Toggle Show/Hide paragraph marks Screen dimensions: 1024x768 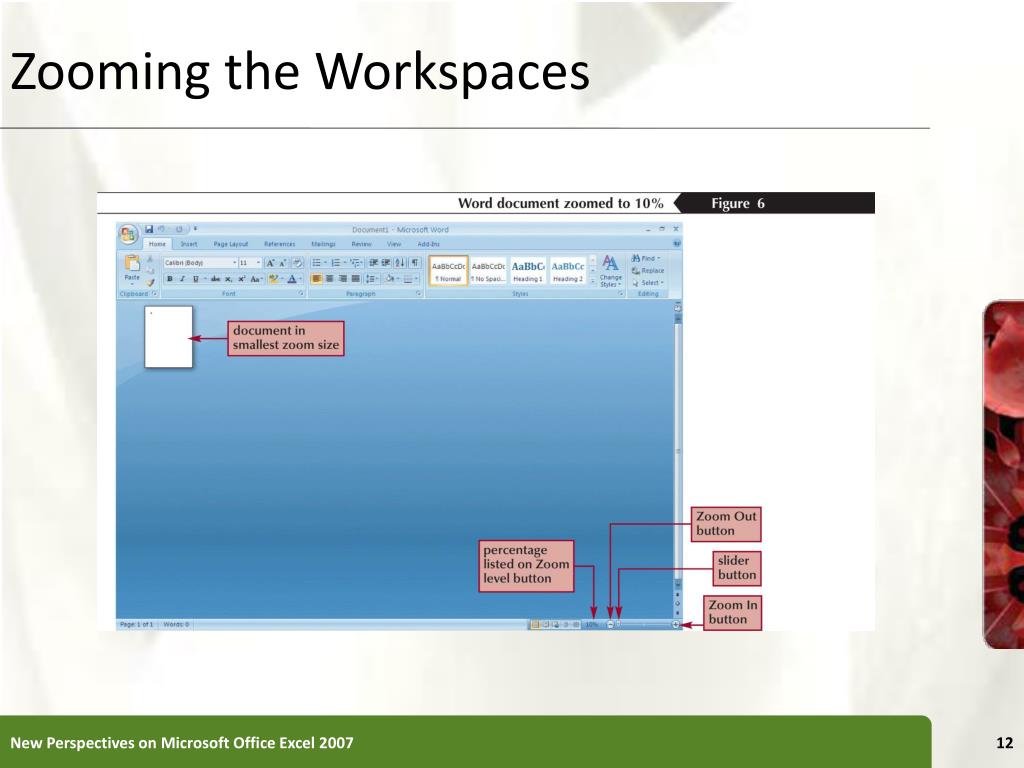tap(415, 263)
